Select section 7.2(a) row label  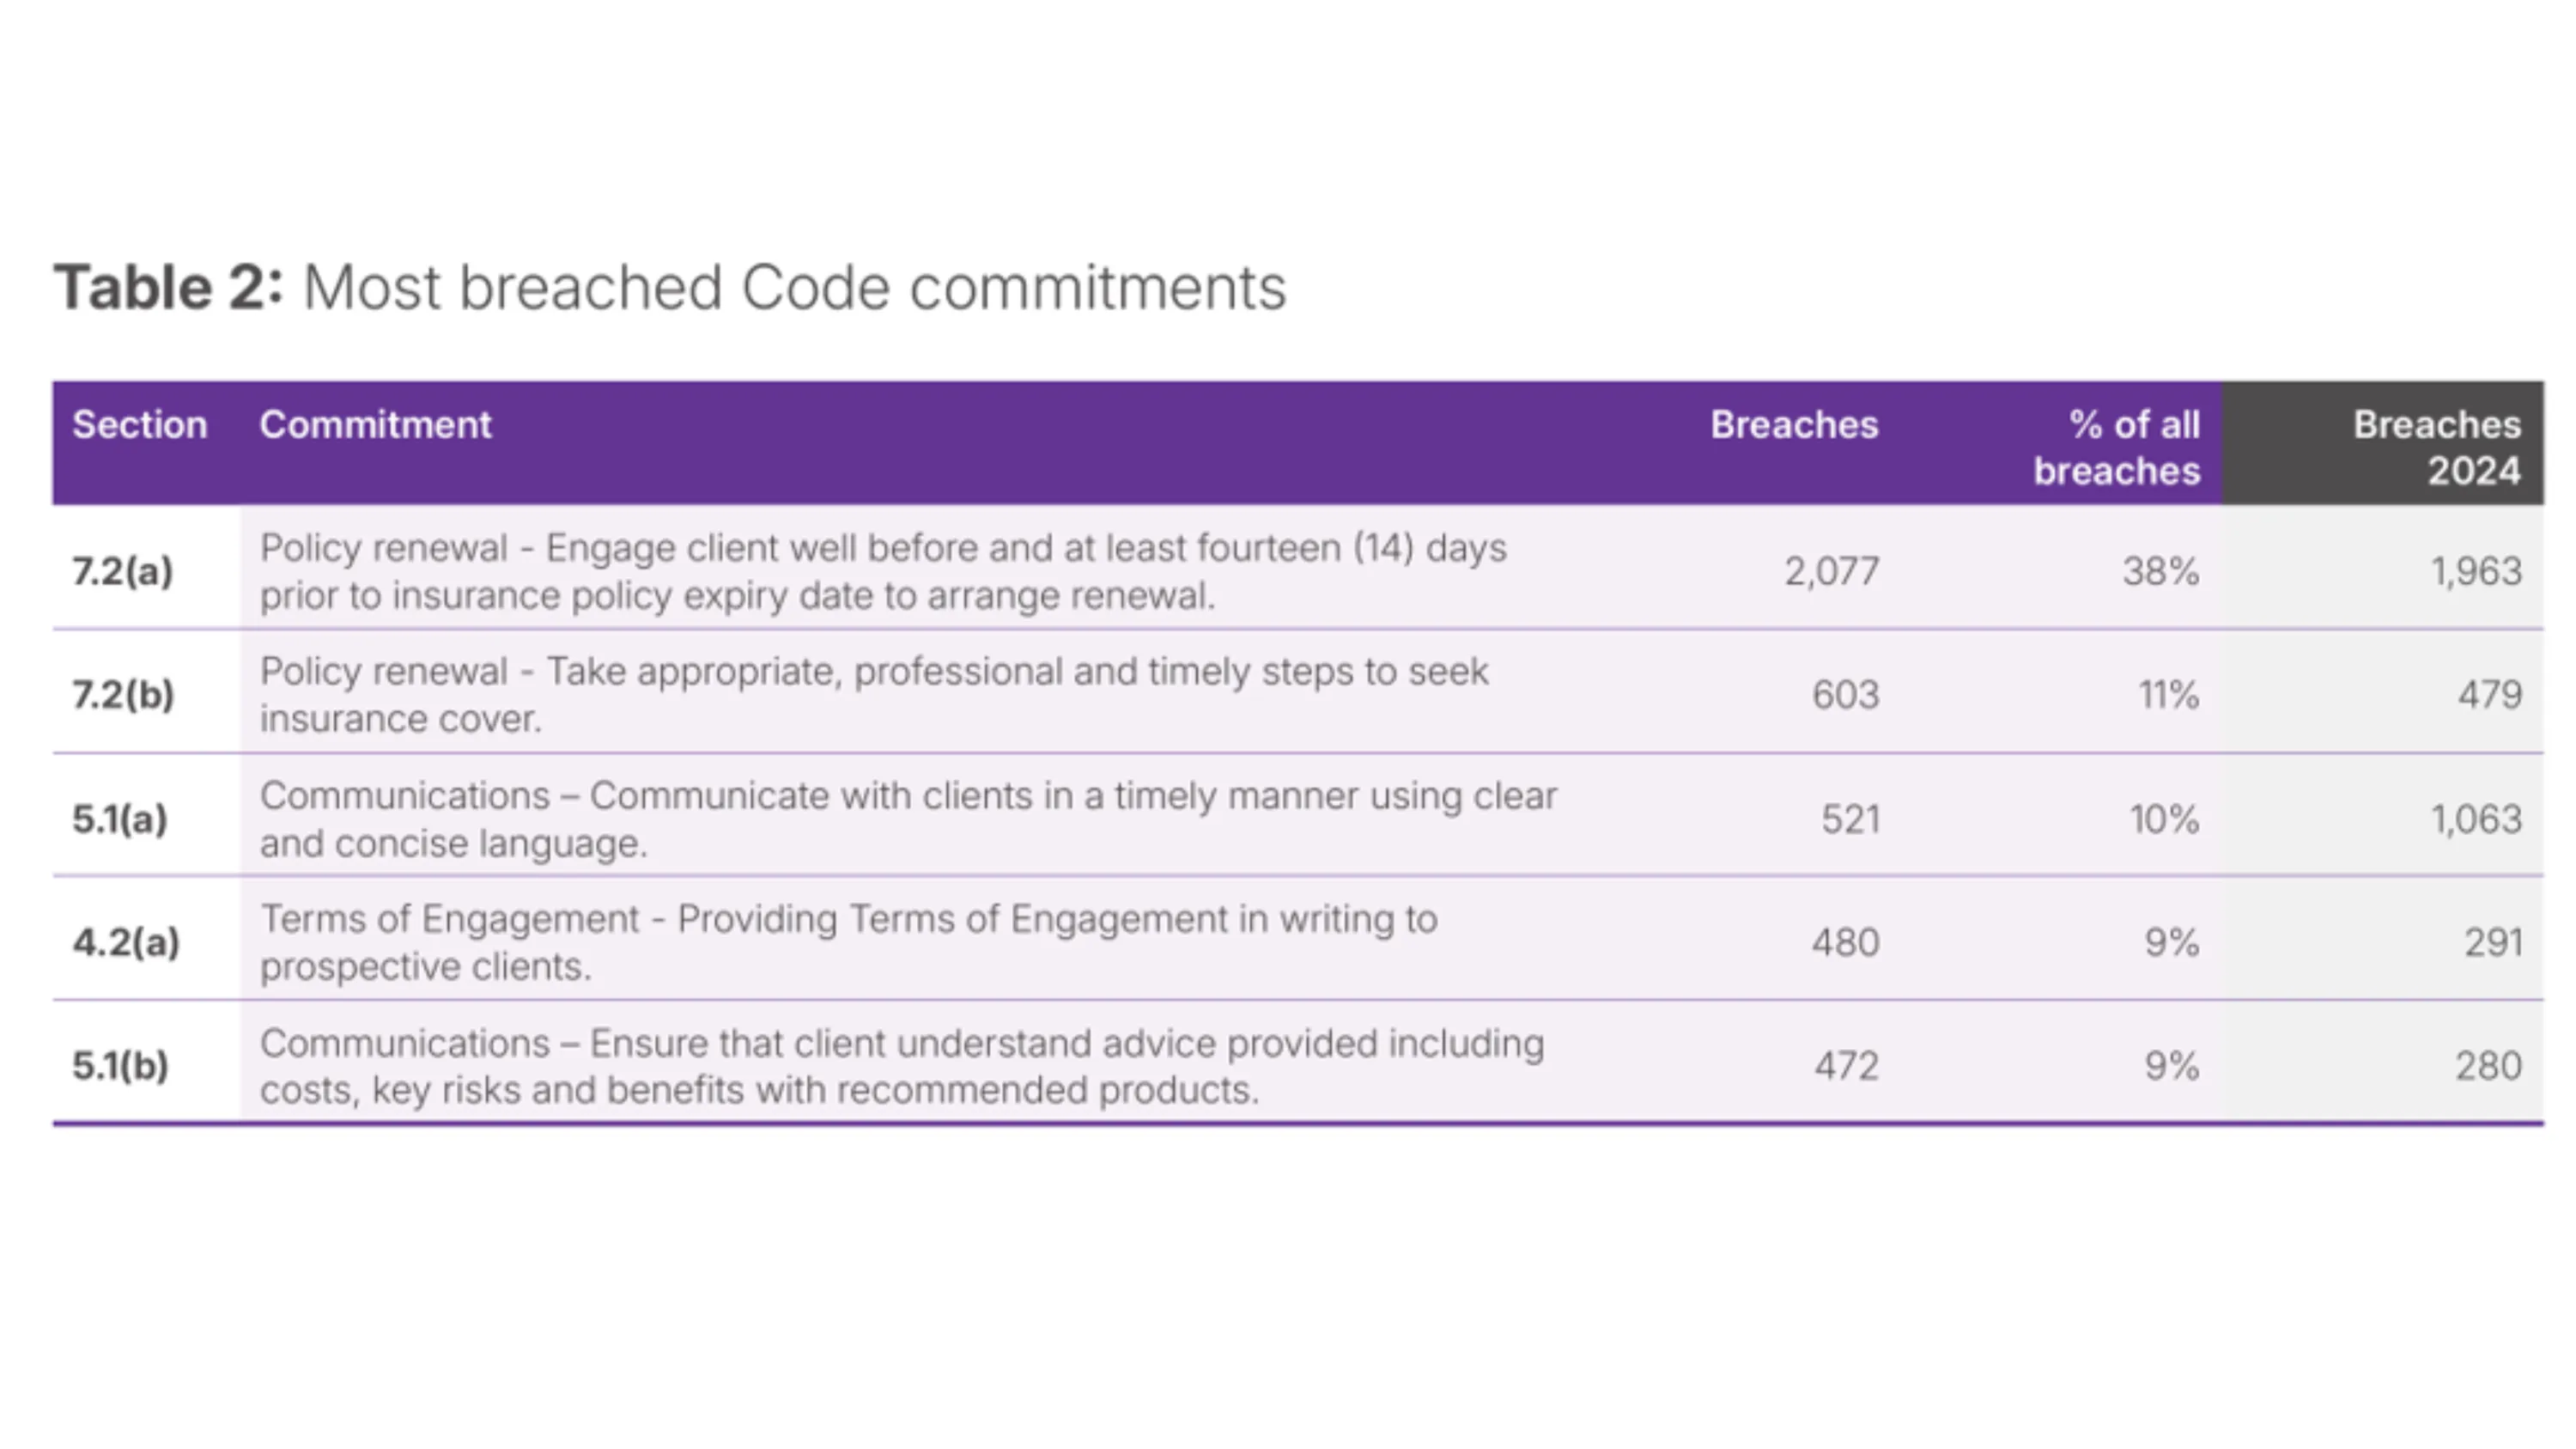tap(122, 571)
